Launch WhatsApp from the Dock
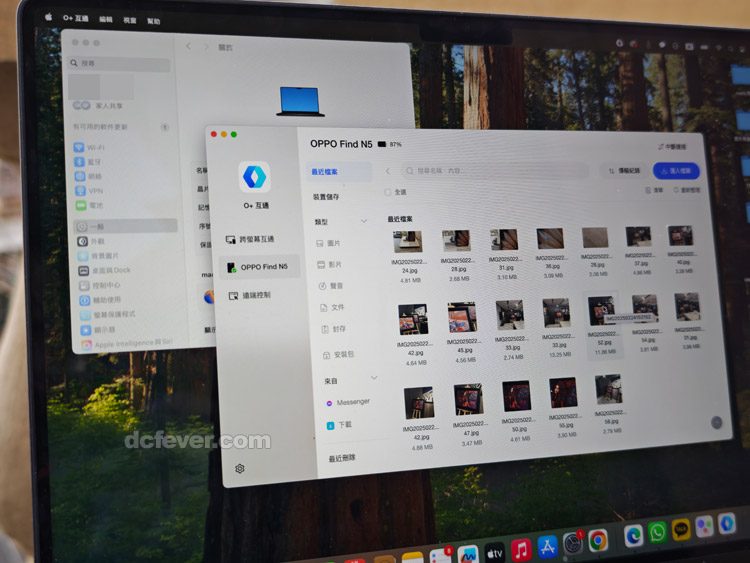Image resolution: width=750 pixels, height=563 pixels. click(x=657, y=532)
